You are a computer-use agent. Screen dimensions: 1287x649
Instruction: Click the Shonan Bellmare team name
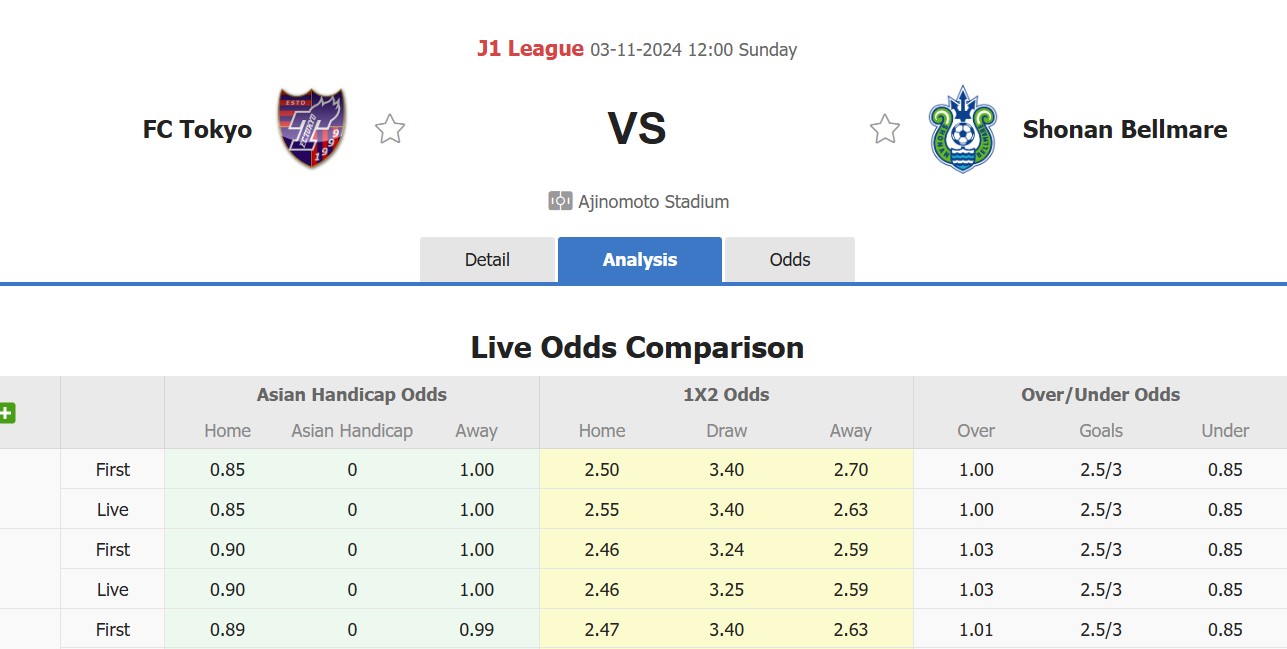click(1124, 130)
